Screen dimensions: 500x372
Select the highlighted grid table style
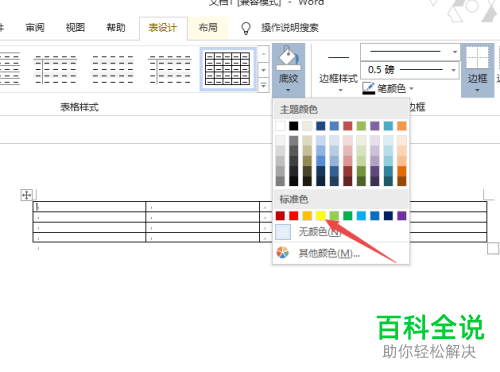click(228, 69)
